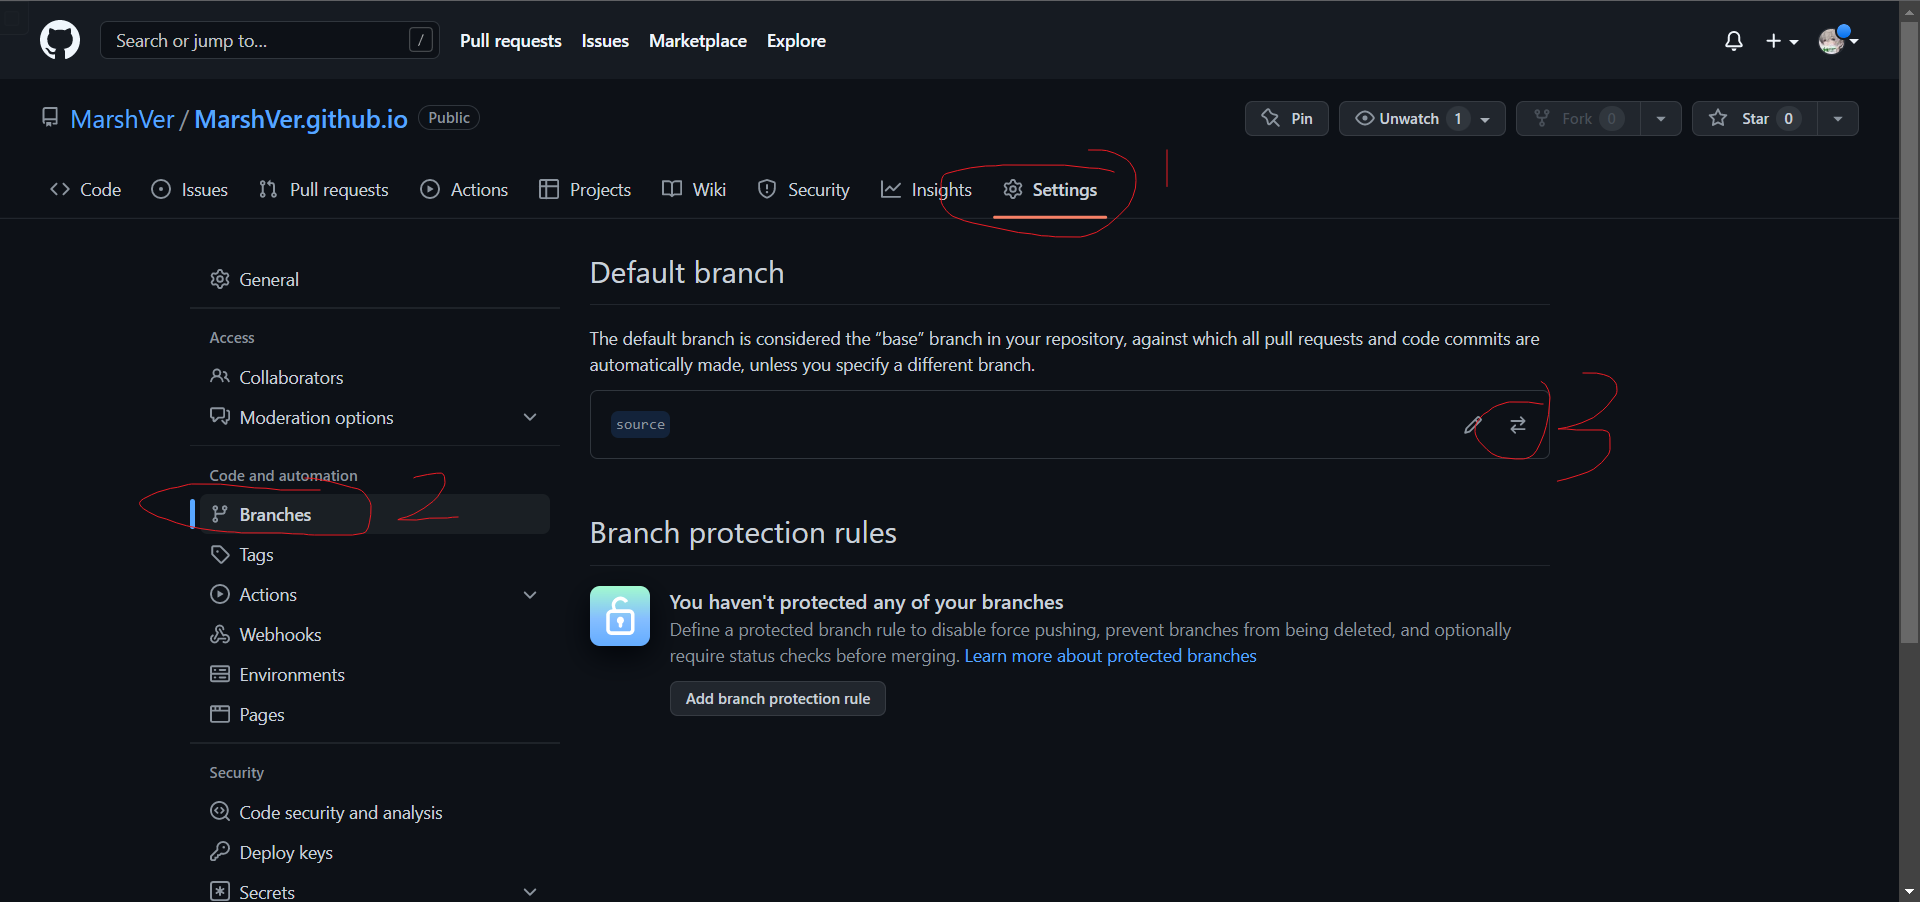
Task: Open the notifications bell
Action: 1734,41
